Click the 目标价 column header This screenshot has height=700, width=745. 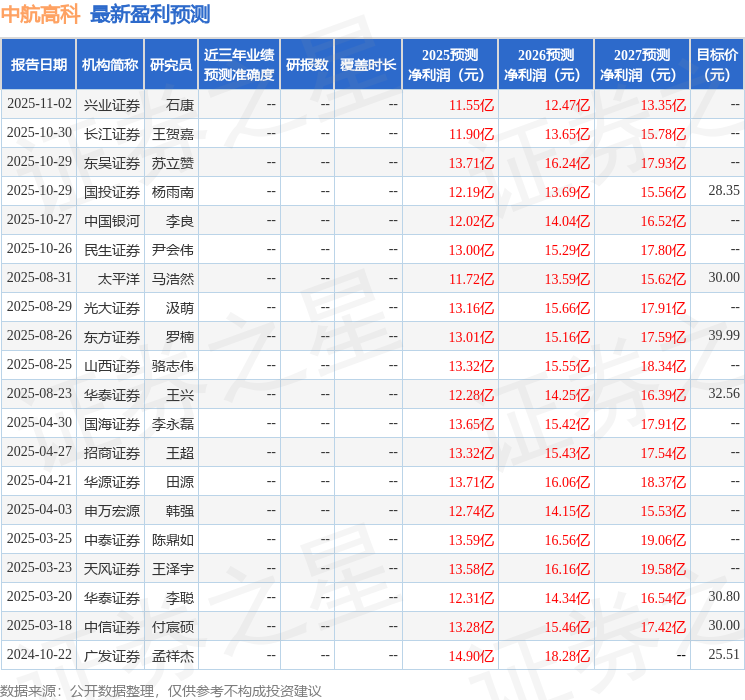click(x=717, y=65)
